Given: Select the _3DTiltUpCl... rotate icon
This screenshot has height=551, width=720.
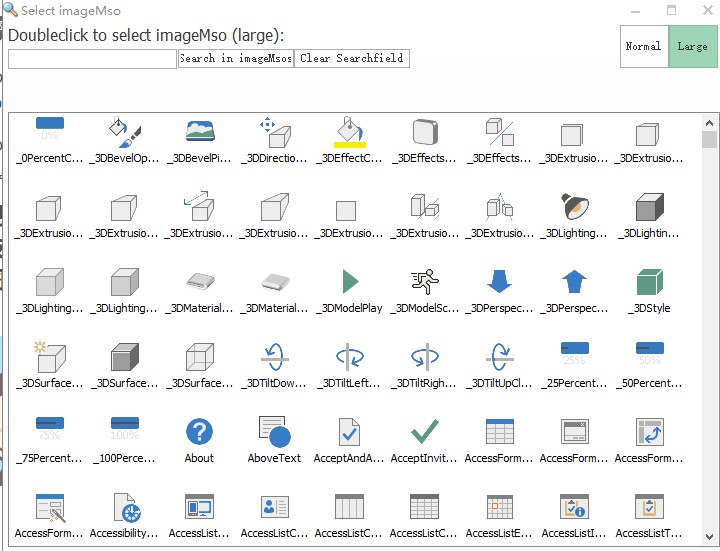Looking at the screenshot, I should click(500, 357).
